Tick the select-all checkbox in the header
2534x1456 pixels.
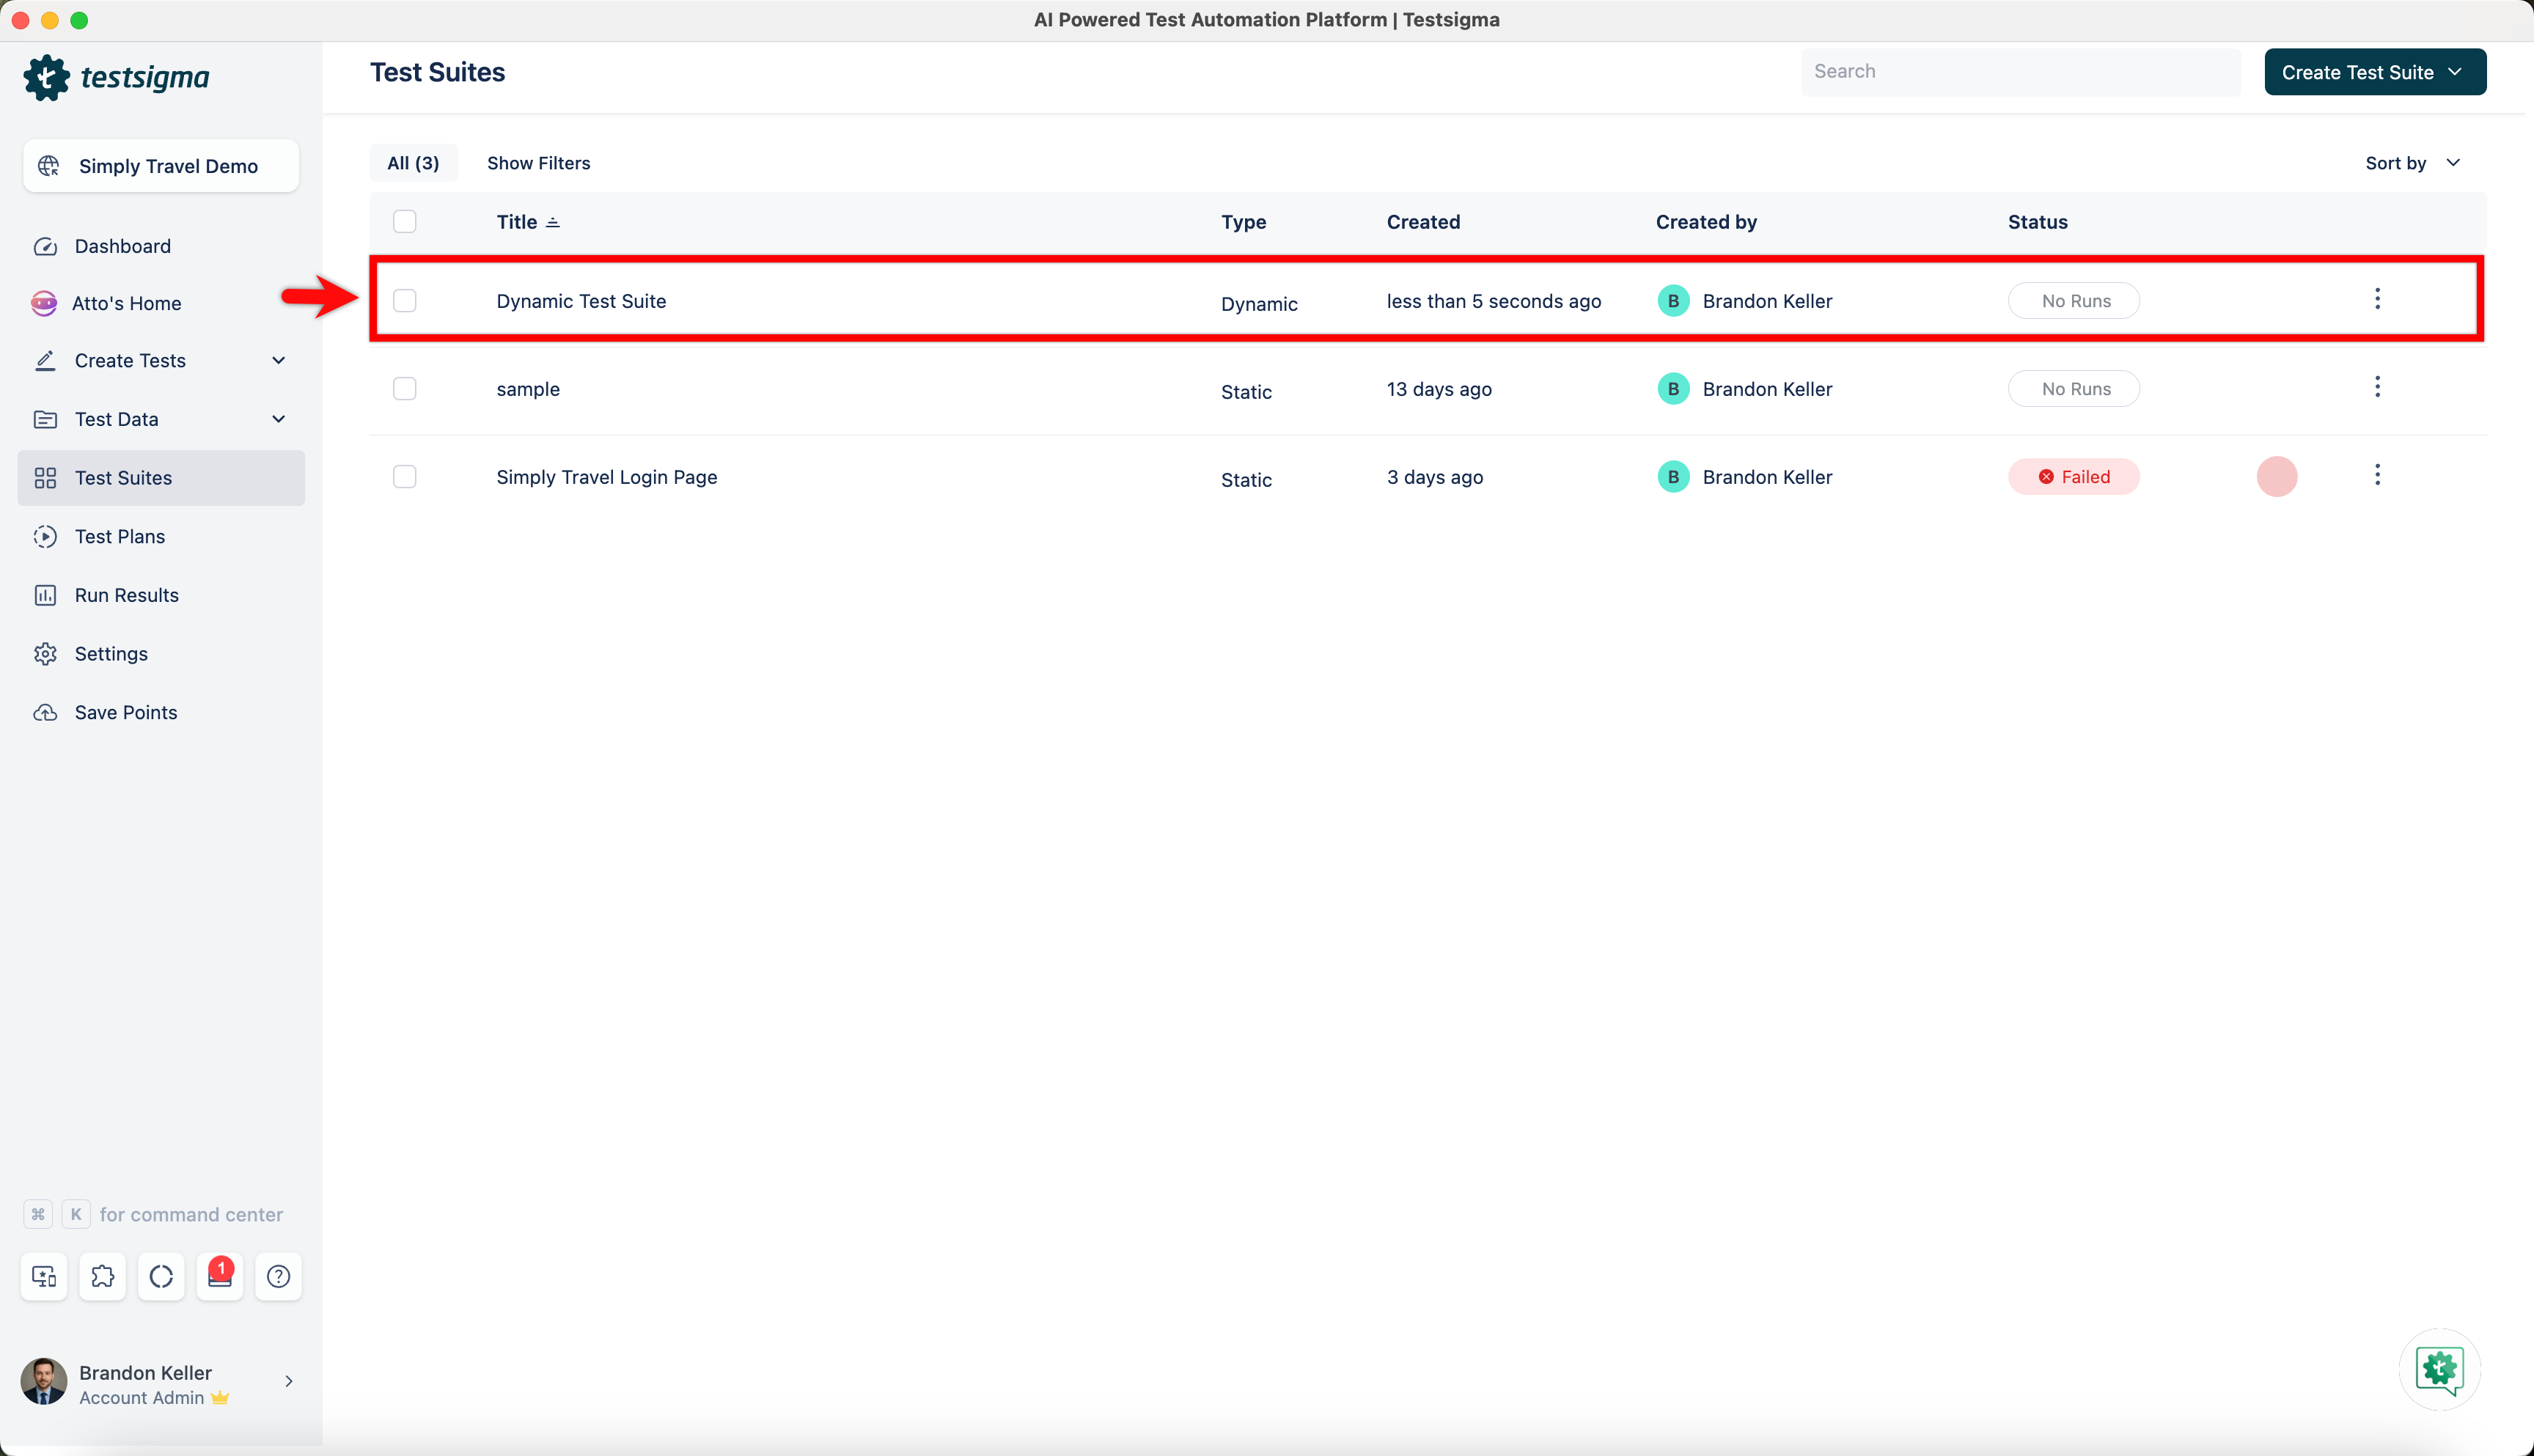point(405,221)
